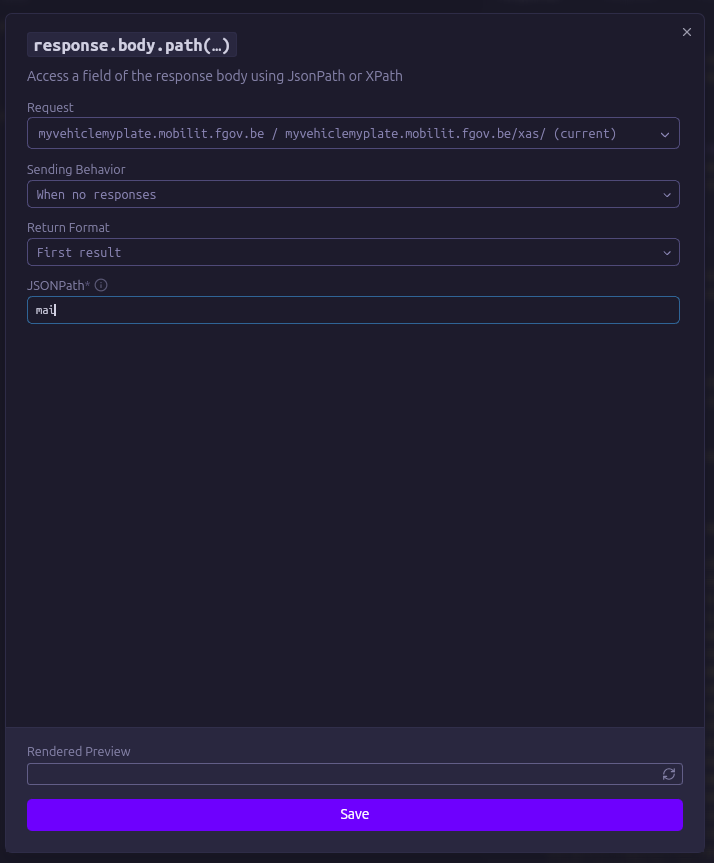Refresh the rendered preview

[x=669, y=774]
